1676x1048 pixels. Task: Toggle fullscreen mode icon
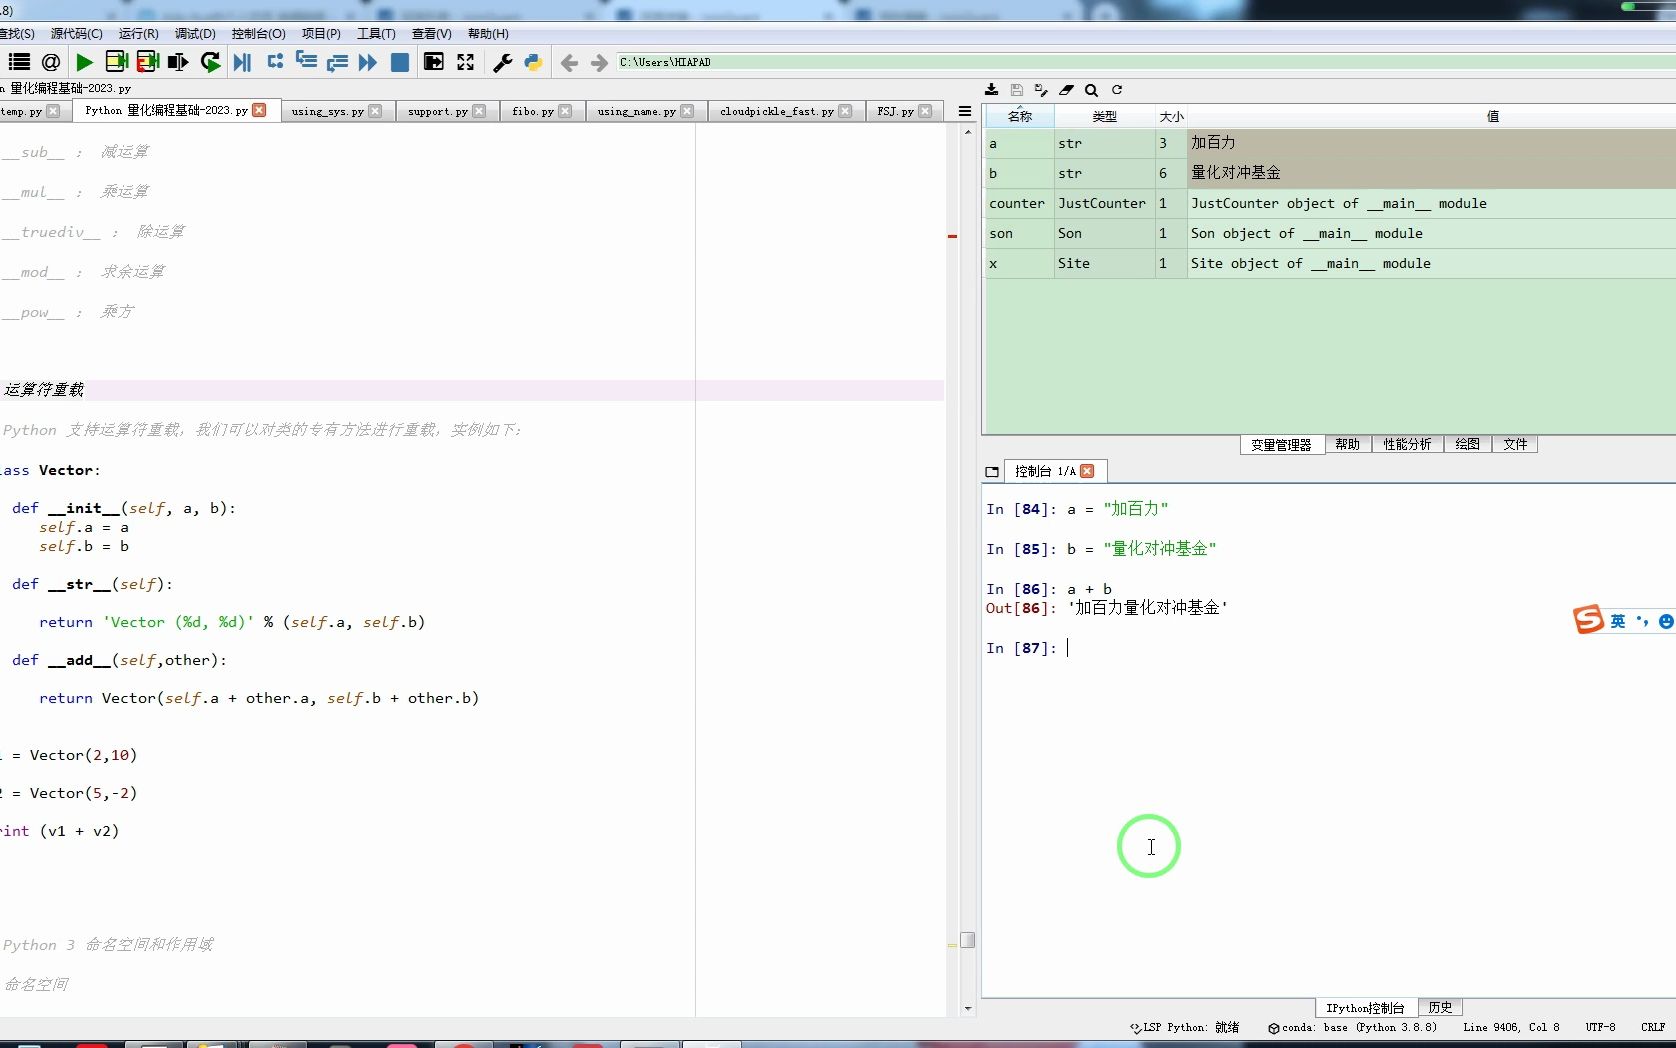(466, 62)
